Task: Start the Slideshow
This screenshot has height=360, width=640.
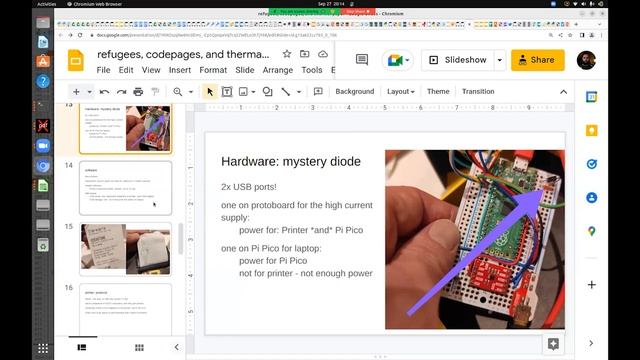Action: (x=458, y=60)
